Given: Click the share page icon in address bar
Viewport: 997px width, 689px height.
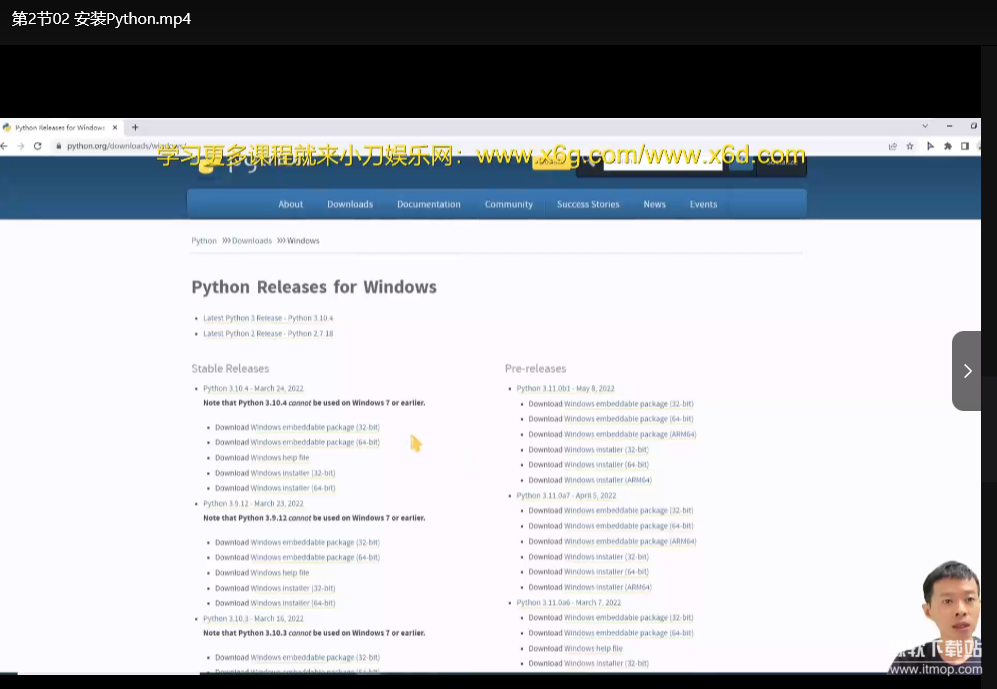Looking at the screenshot, I should click(893, 146).
